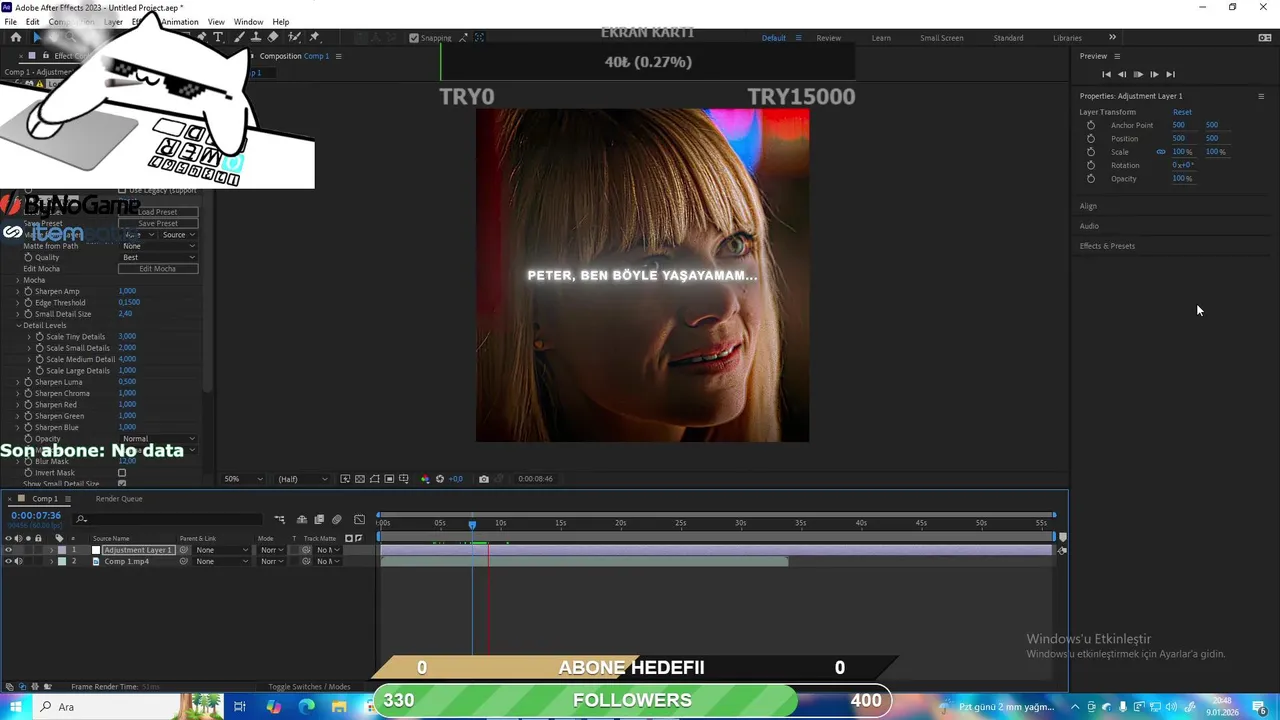Click the viewer reset exposure icon
The width and height of the screenshot is (1280, 720).
coord(440,479)
